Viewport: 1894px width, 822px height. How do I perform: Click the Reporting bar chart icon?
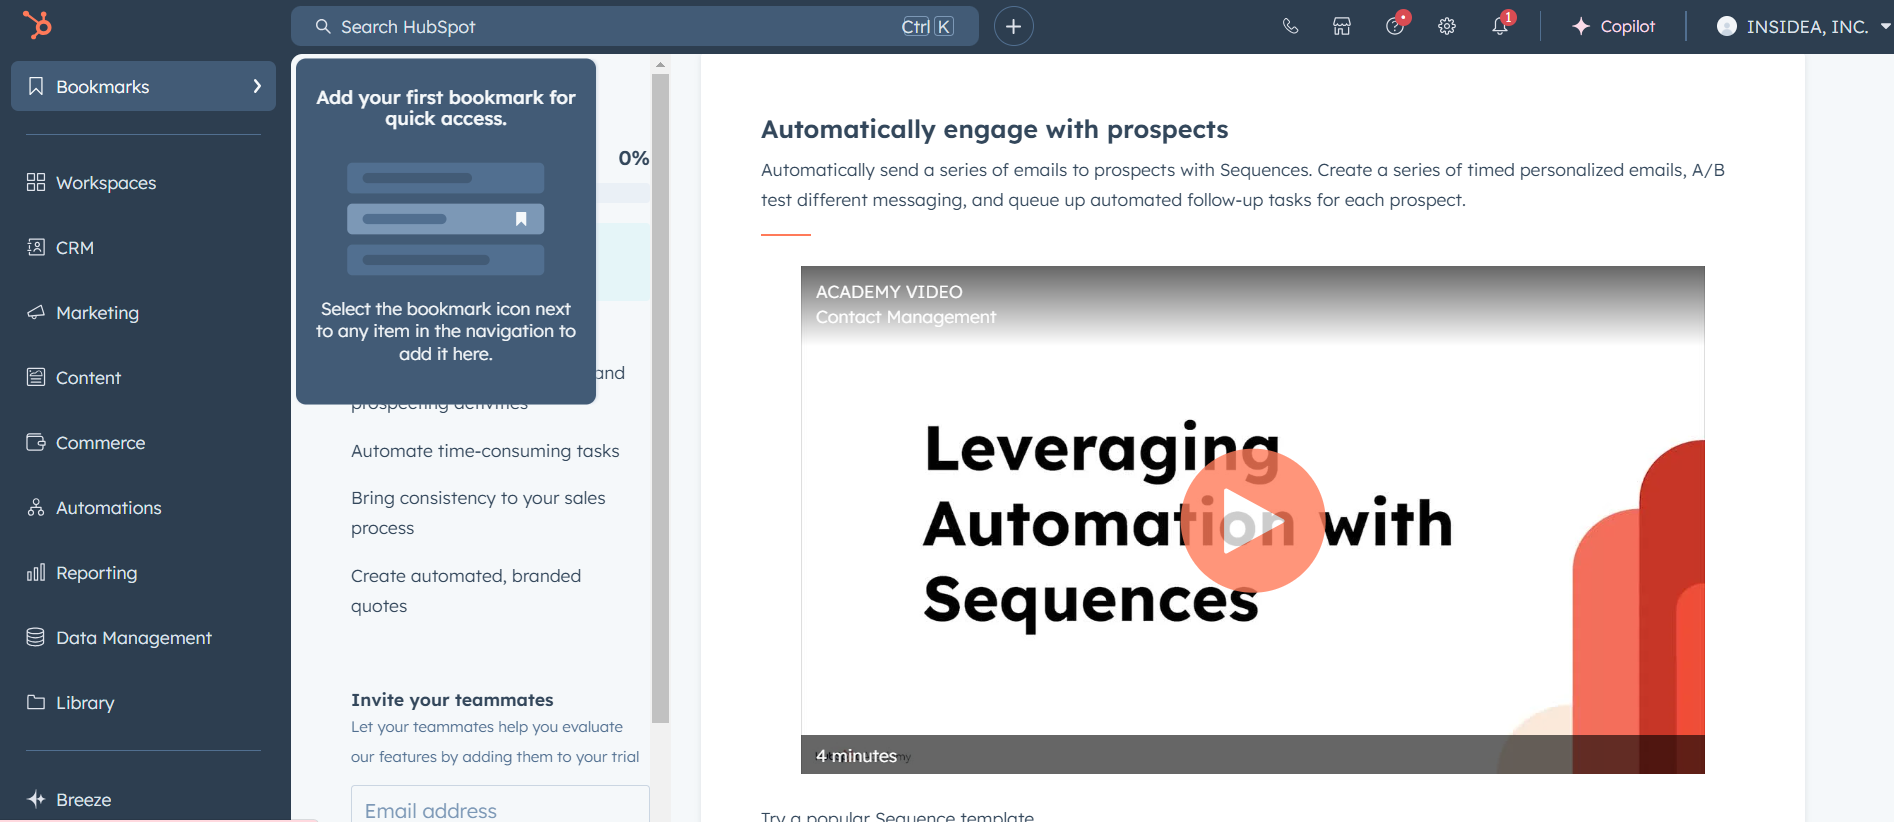[36, 572]
